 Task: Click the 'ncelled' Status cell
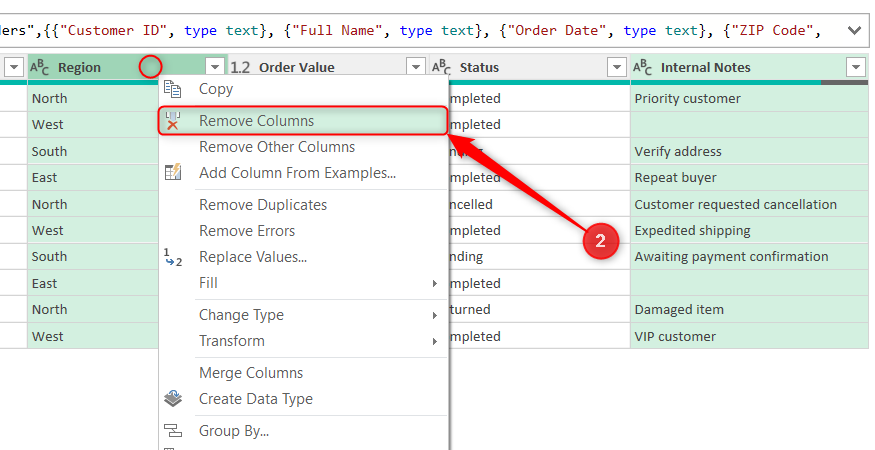539,204
